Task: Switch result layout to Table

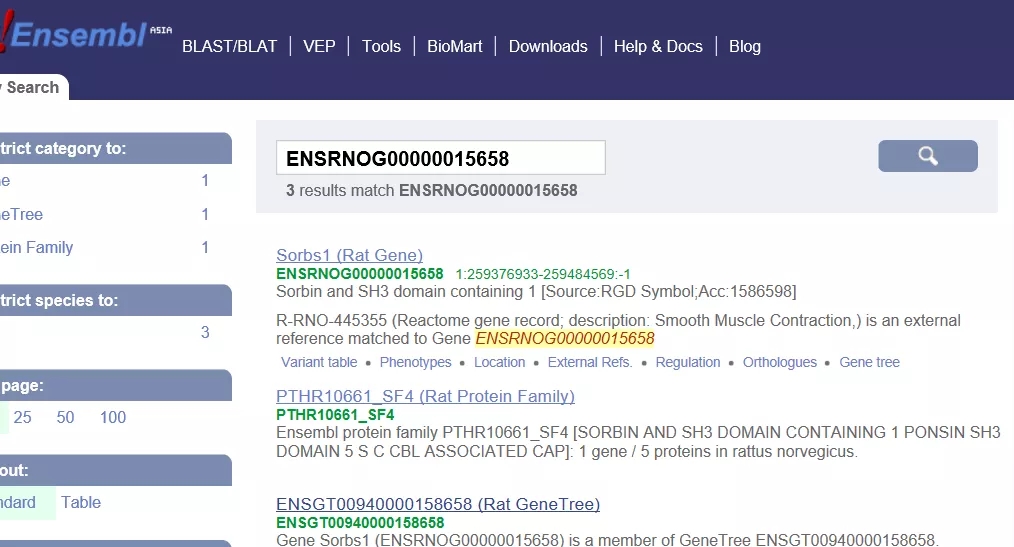Action: coord(81,502)
